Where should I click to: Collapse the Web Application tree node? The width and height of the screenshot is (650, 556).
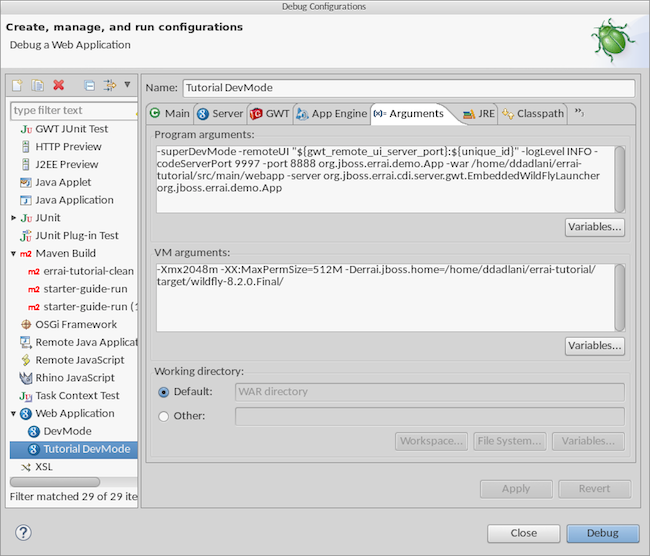pos(13,413)
